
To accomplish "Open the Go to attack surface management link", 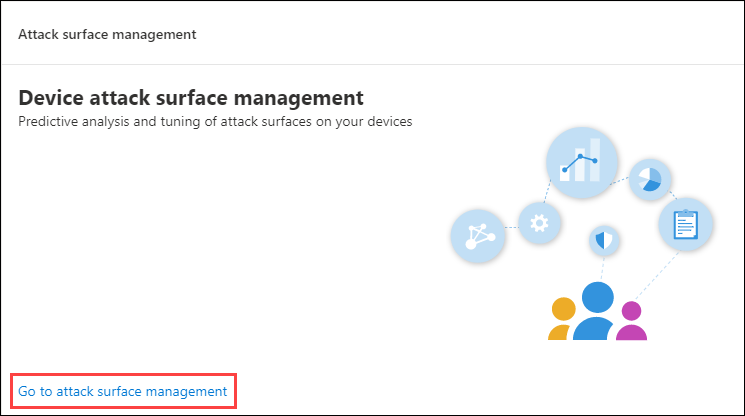I will pyautogui.click(x=123, y=391).
